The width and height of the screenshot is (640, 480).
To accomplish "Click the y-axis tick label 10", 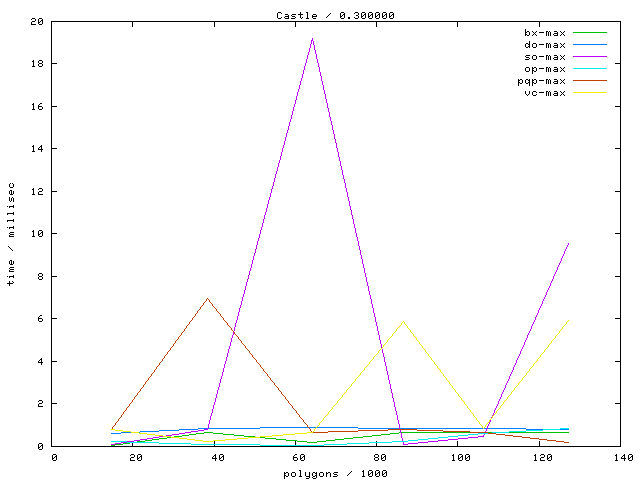I will pos(37,234).
